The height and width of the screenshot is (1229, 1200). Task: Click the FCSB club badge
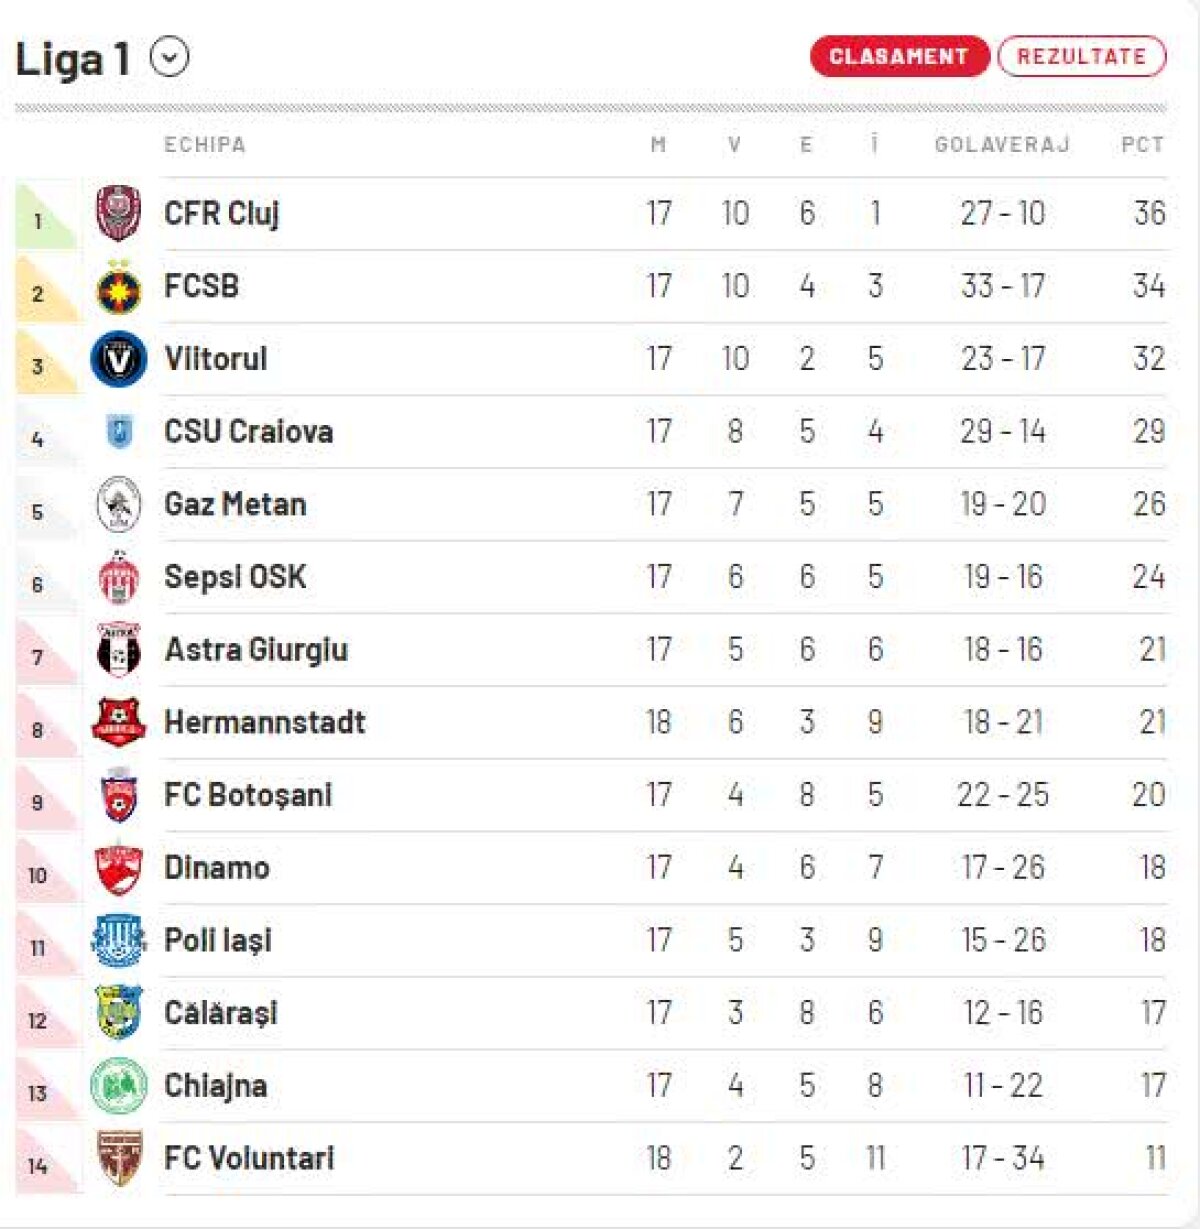coord(118,286)
